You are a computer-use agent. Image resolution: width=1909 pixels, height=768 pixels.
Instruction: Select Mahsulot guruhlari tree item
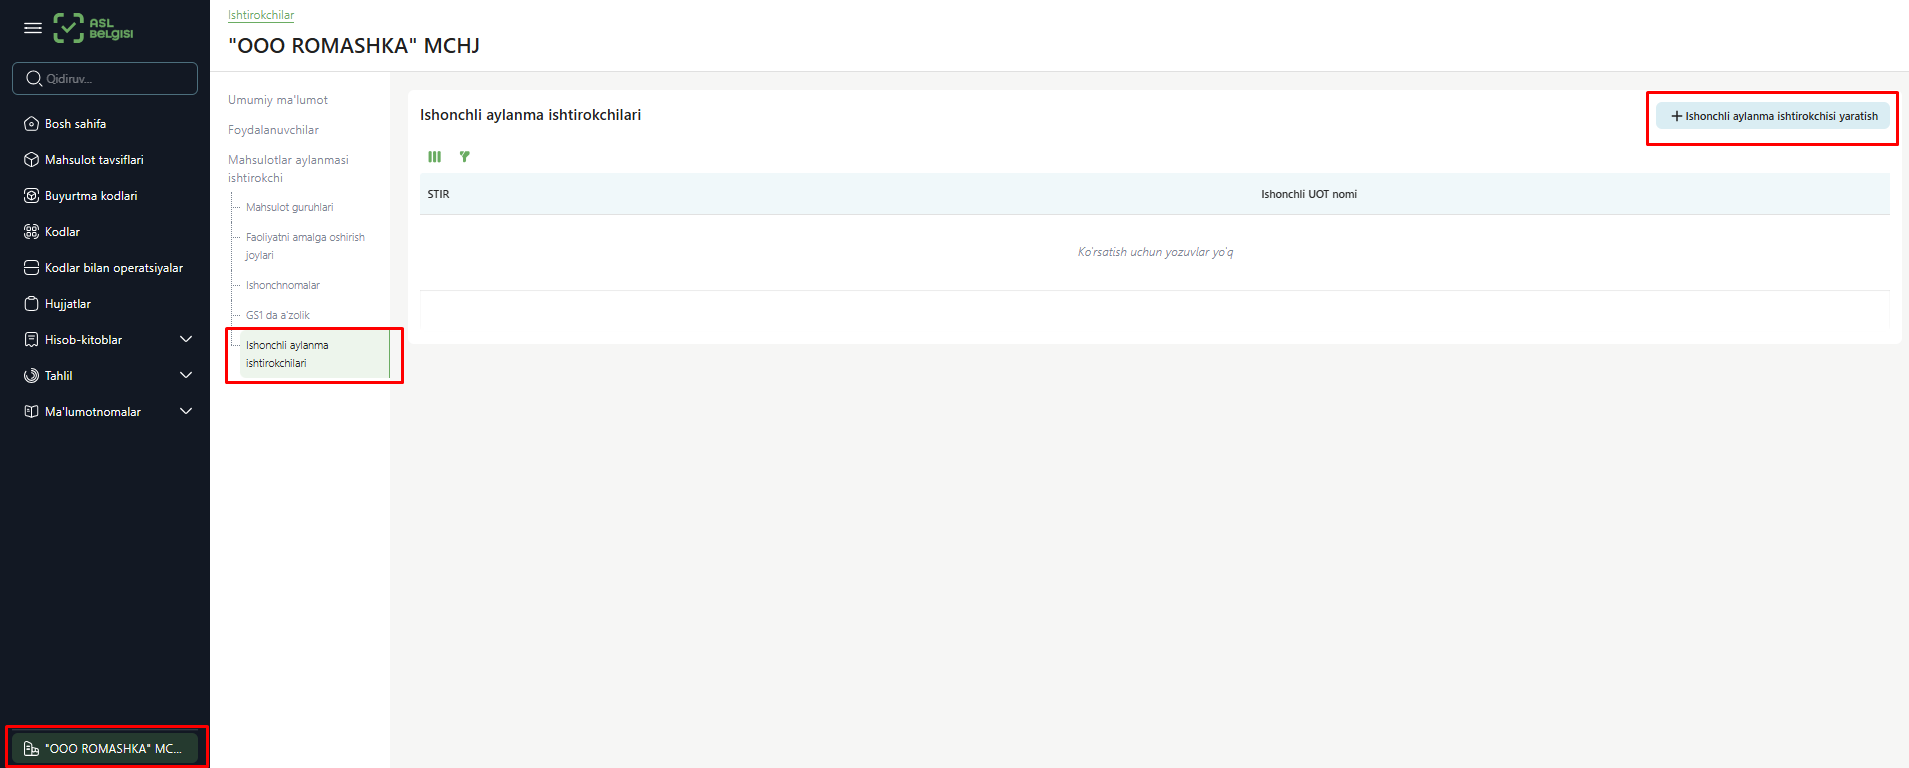290,207
